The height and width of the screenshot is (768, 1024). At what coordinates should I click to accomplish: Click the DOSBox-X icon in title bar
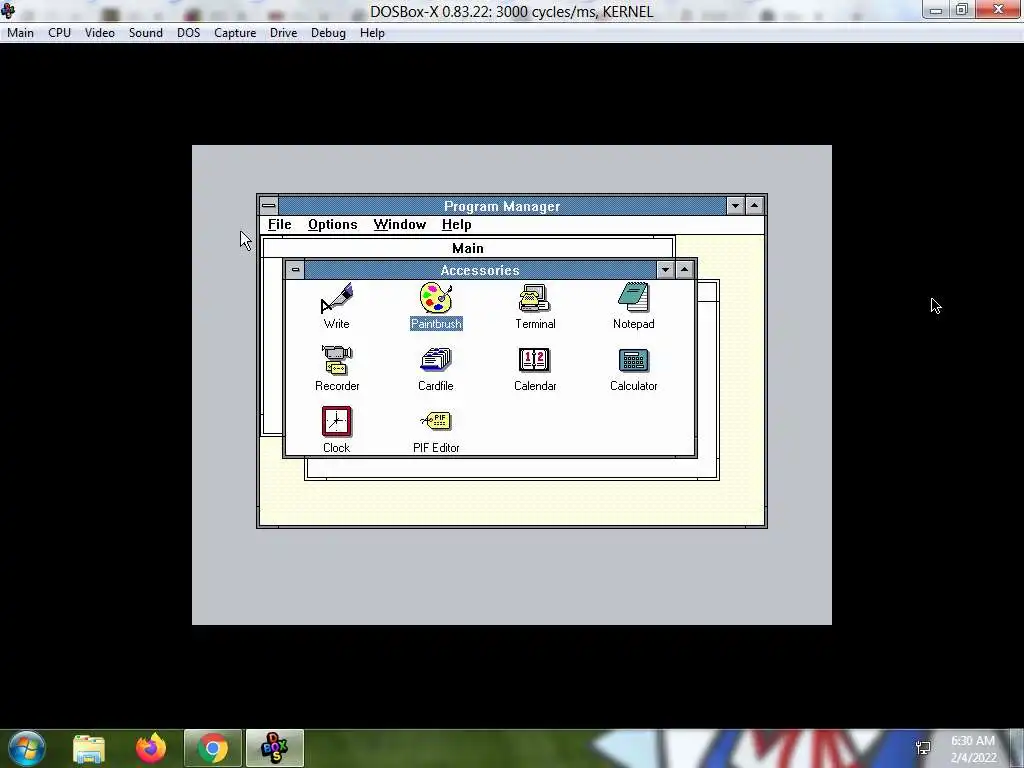click(8, 10)
